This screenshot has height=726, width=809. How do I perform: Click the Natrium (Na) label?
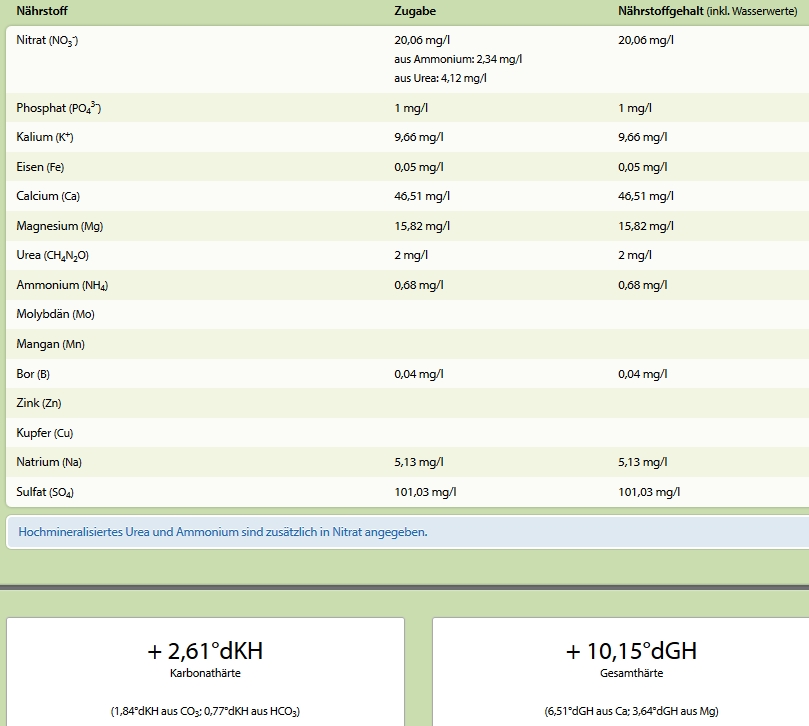pyautogui.click(x=49, y=462)
